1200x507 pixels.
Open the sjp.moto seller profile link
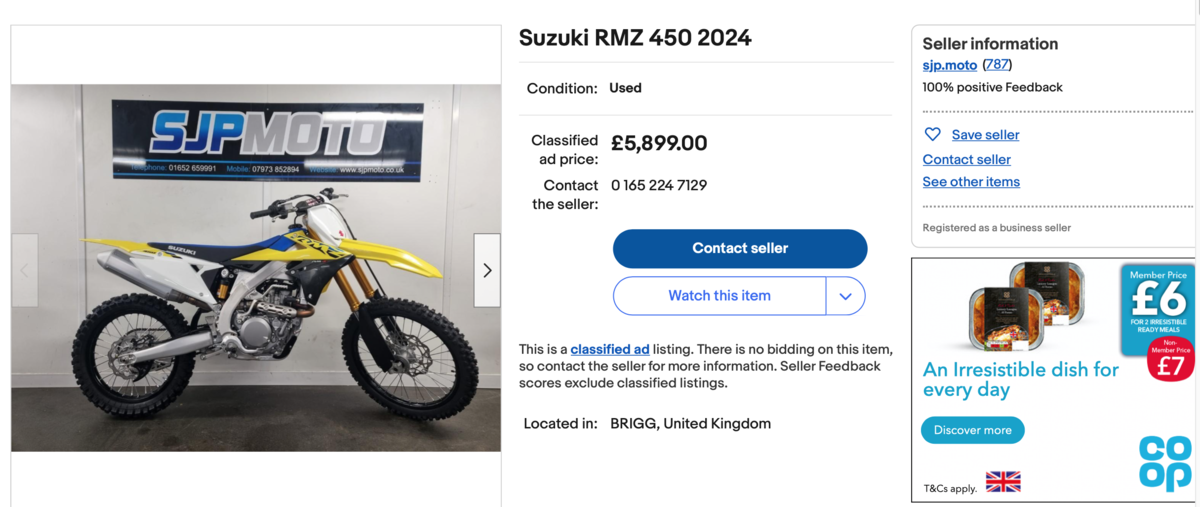pos(949,65)
